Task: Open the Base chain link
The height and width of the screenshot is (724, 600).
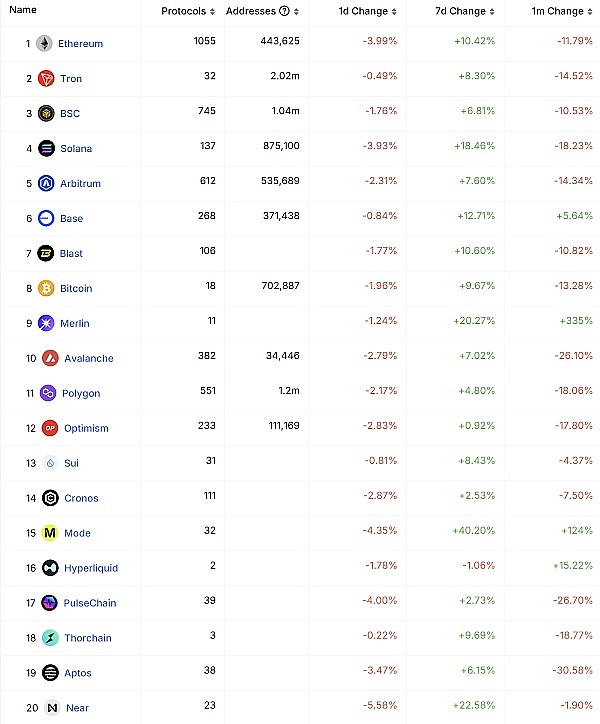Action: 71,219
